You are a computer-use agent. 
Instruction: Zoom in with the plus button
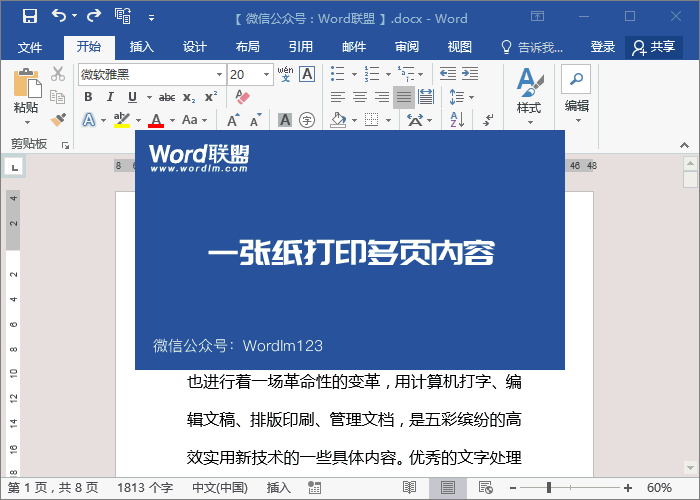(x=628, y=488)
